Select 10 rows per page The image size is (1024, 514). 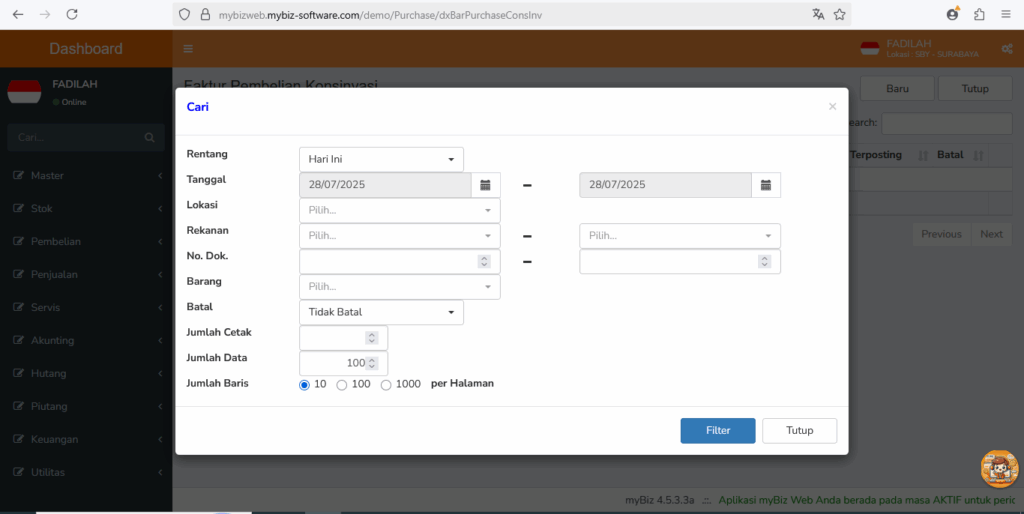click(x=304, y=385)
